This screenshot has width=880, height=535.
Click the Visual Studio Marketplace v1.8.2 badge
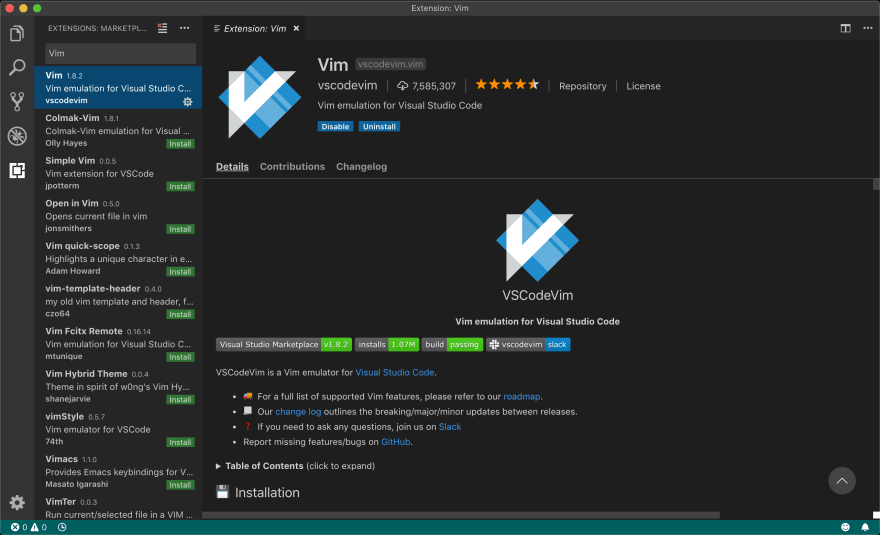[283, 345]
